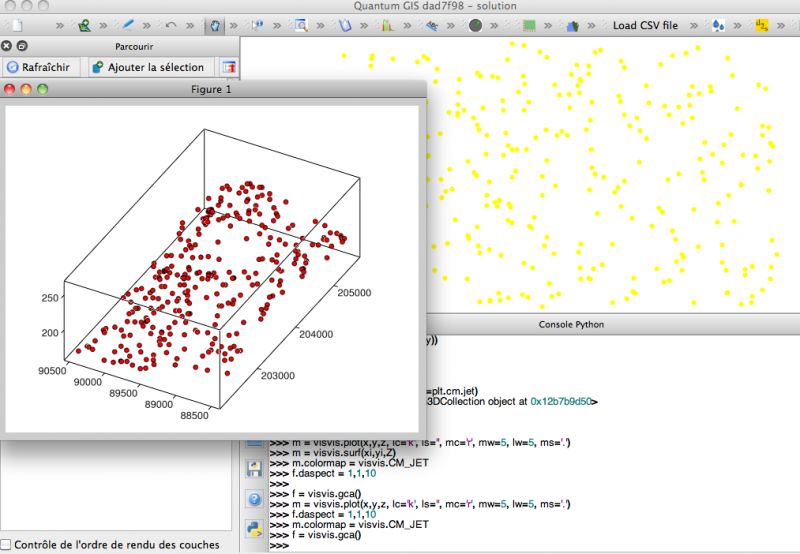Viewport: 800px width, 554px height.
Task: Click the undo arrow in the toolbar
Action: coord(171,25)
